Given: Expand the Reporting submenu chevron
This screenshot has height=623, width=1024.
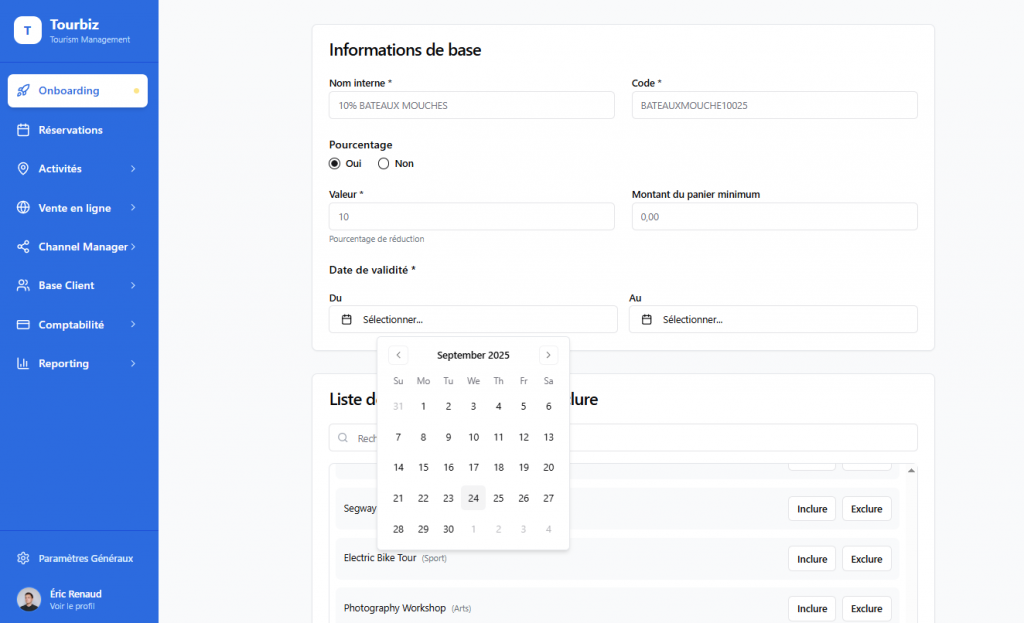Looking at the screenshot, I should pos(133,364).
